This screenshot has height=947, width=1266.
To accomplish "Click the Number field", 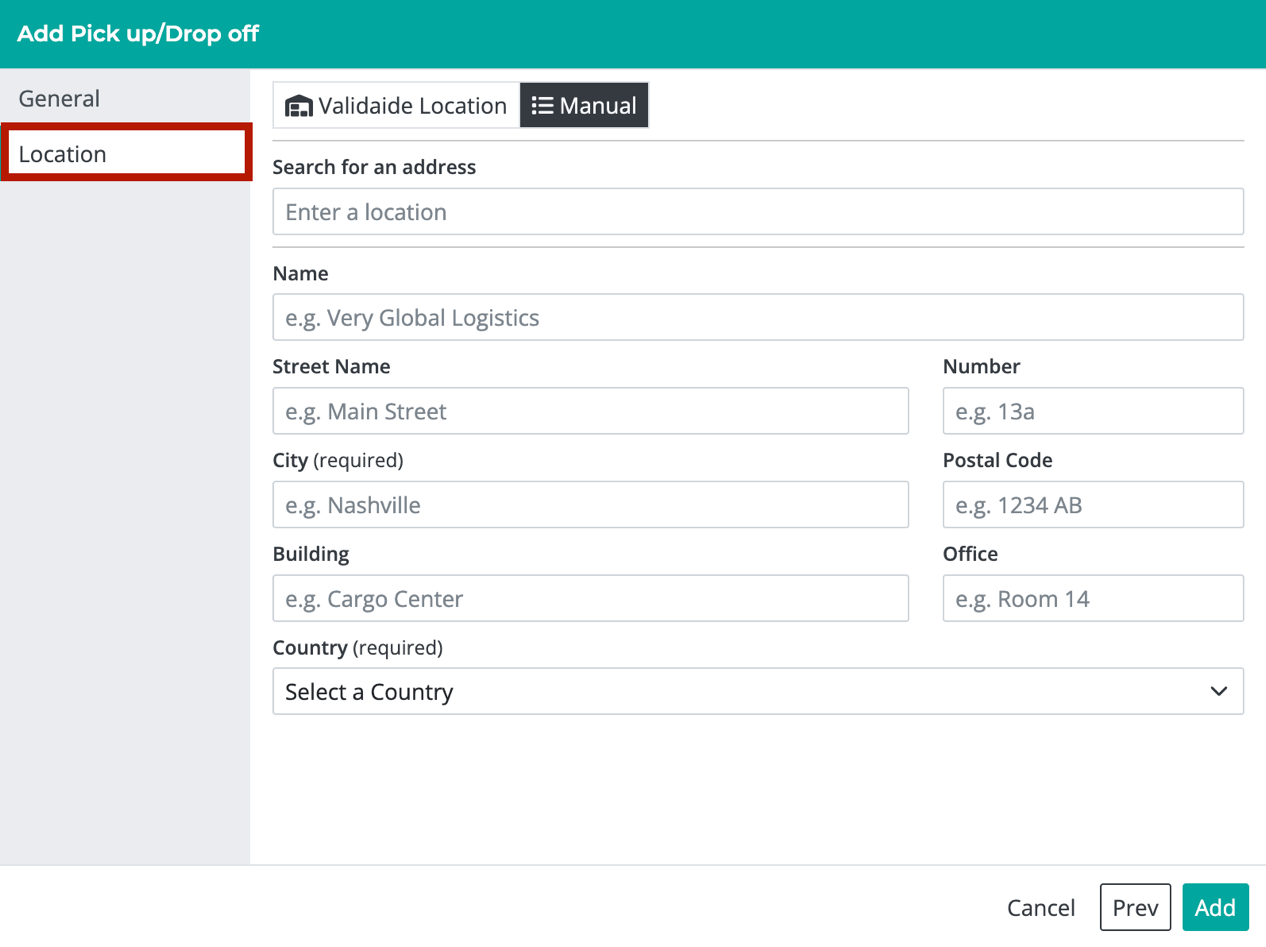I will (1092, 410).
